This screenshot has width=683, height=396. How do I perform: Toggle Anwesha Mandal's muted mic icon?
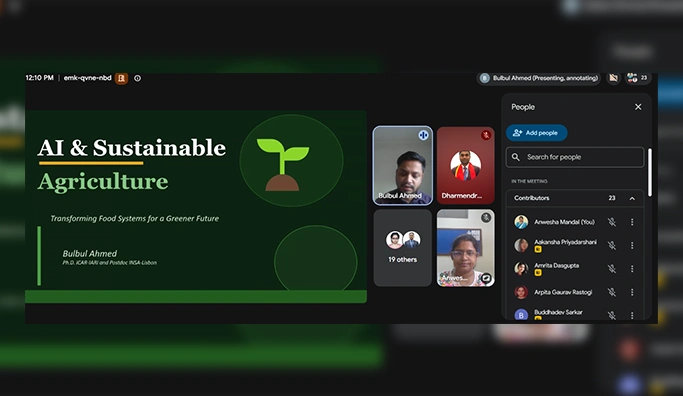612,222
